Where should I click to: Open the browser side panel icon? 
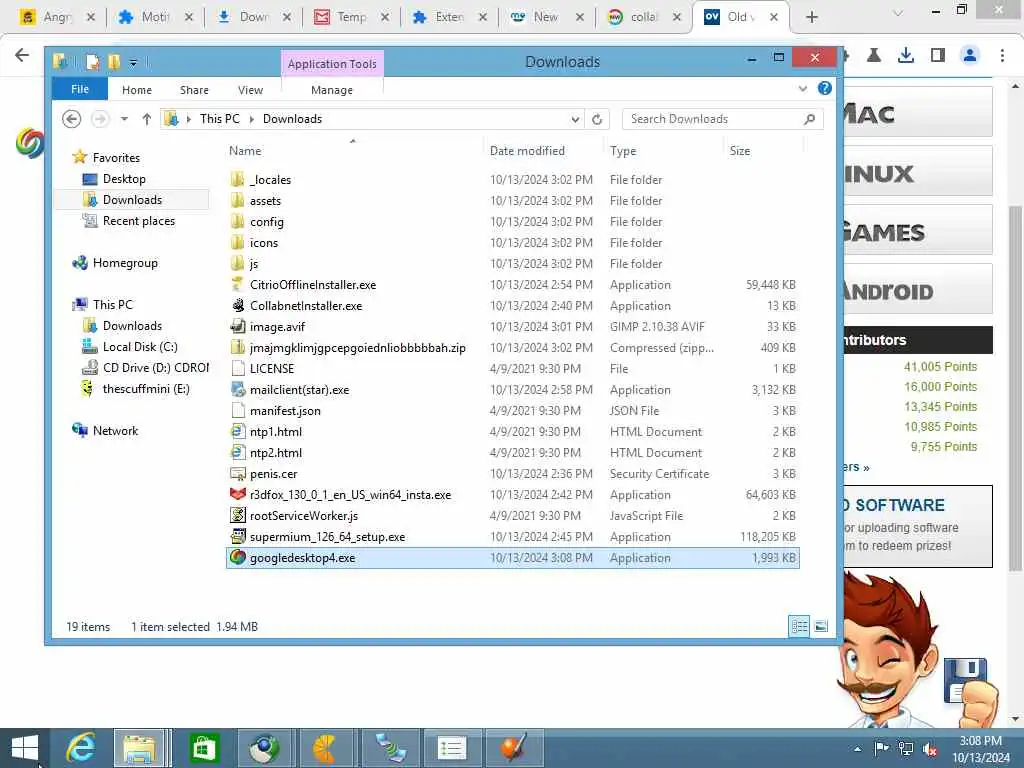pos(938,56)
